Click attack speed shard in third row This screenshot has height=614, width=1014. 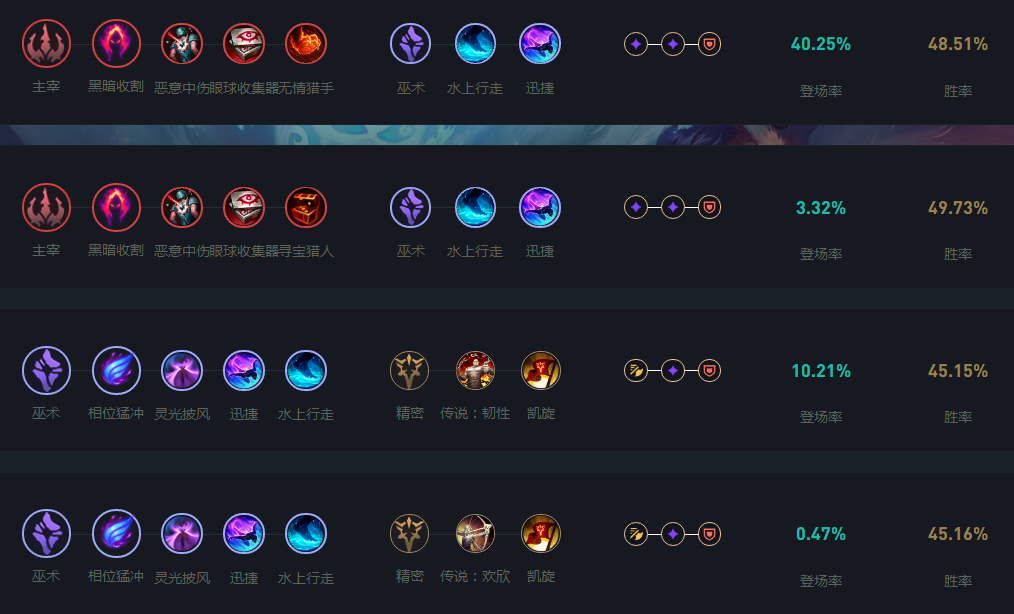pyautogui.click(x=636, y=371)
